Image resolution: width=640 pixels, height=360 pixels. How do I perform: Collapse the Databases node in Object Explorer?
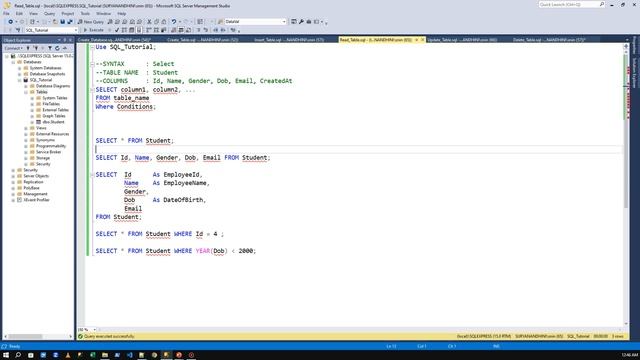point(13,62)
